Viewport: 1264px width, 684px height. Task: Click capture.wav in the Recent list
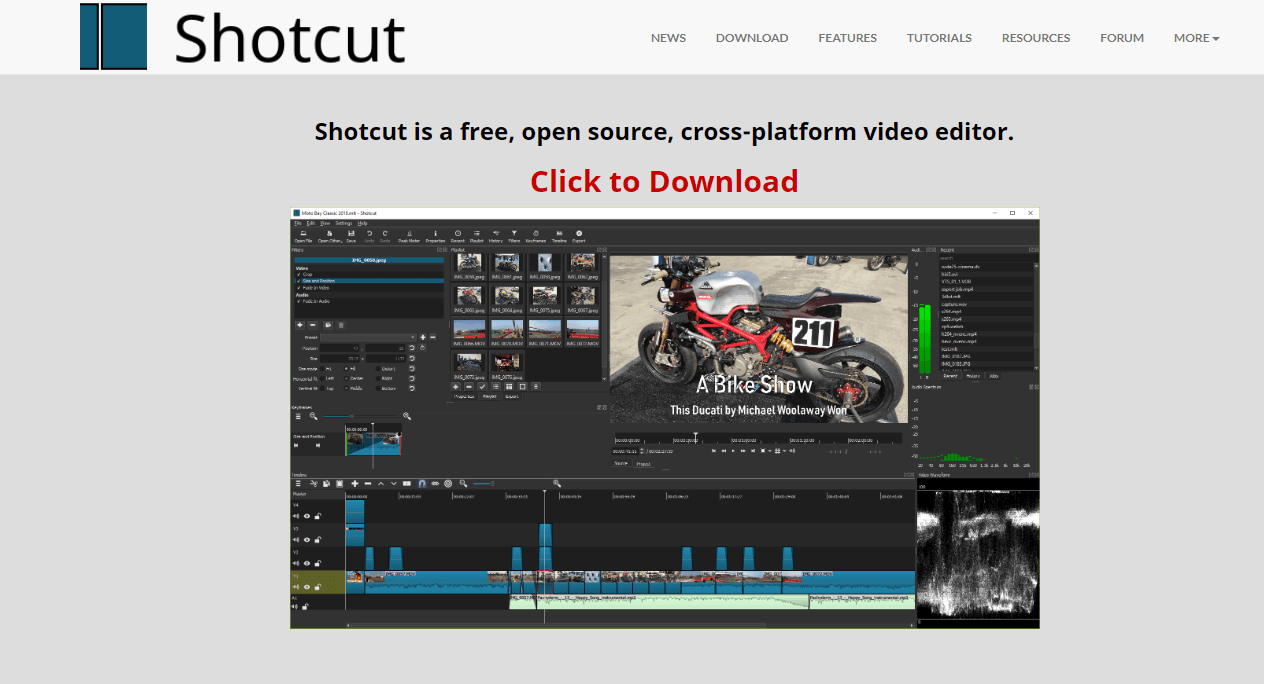pos(986,304)
